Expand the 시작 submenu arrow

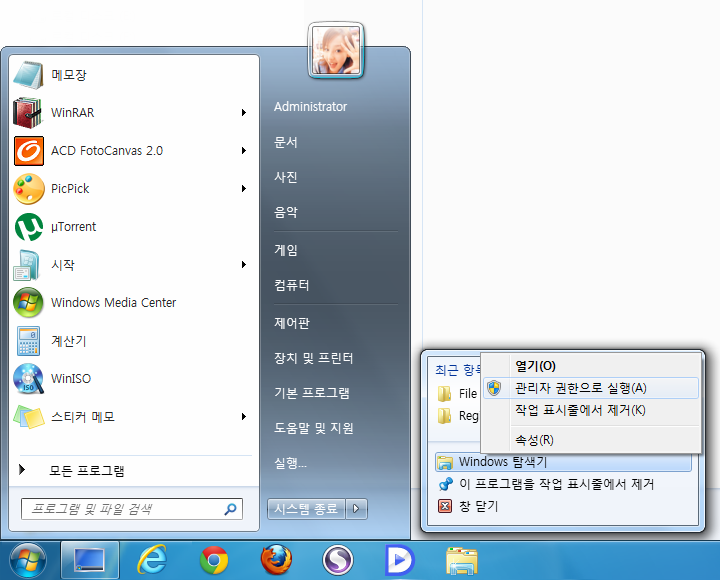pos(244,265)
